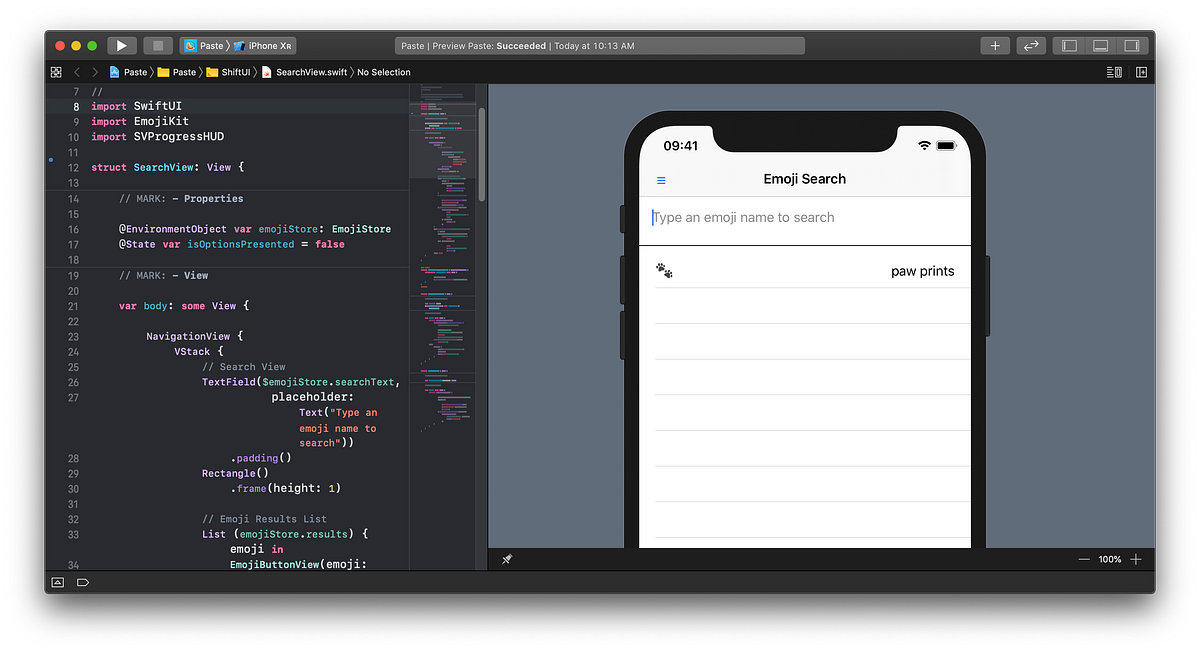Toggle the Debug area open
The height and width of the screenshot is (653, 1200).
1100,45
